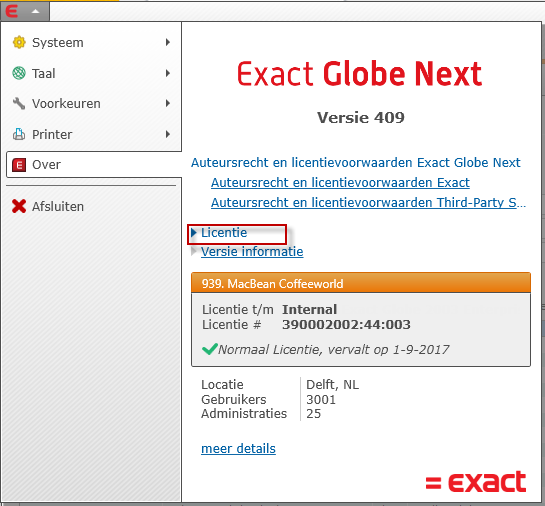
Task: Open the Printer submenu arrow
Action: click(168, 134)
